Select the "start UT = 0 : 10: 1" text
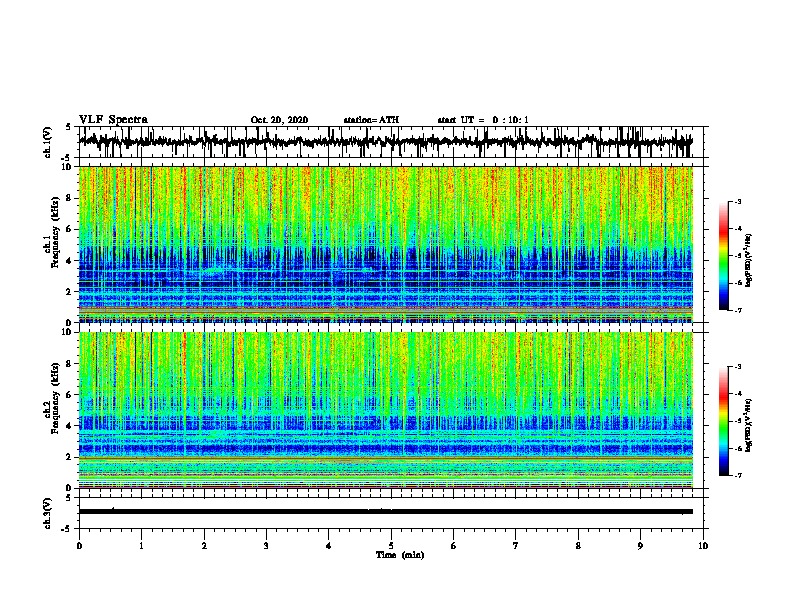The height and width of the screenshot is (612, 792). pyautogui.click(x=483, y=120)
